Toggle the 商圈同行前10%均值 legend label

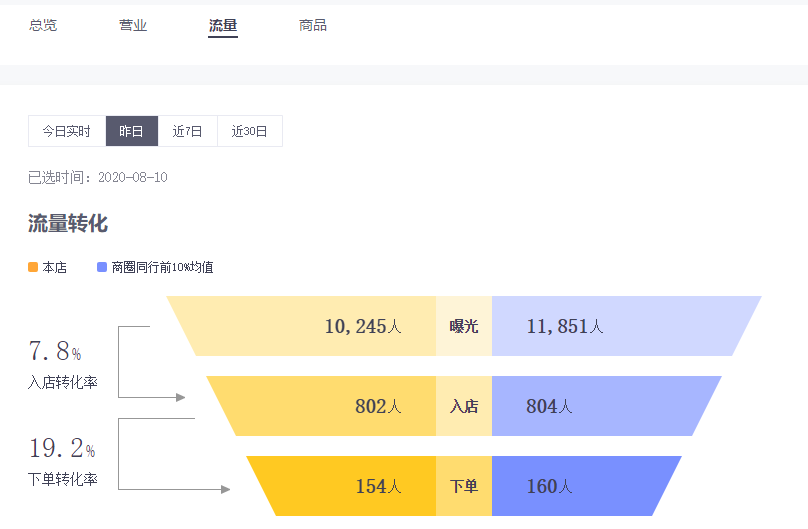tap(162, 267)
